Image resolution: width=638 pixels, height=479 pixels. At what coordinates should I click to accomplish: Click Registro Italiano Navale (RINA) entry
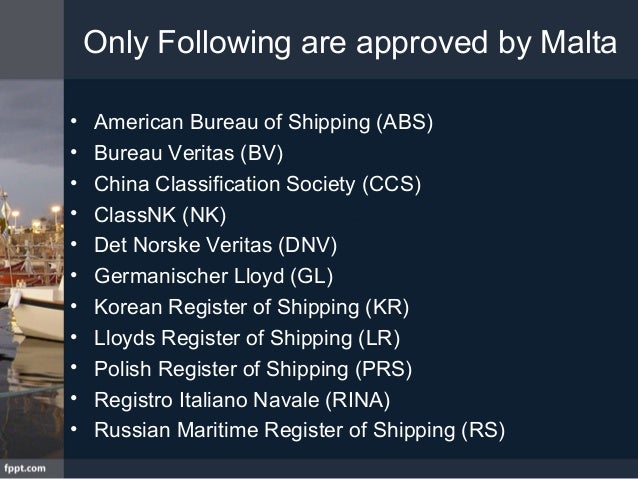242,400
